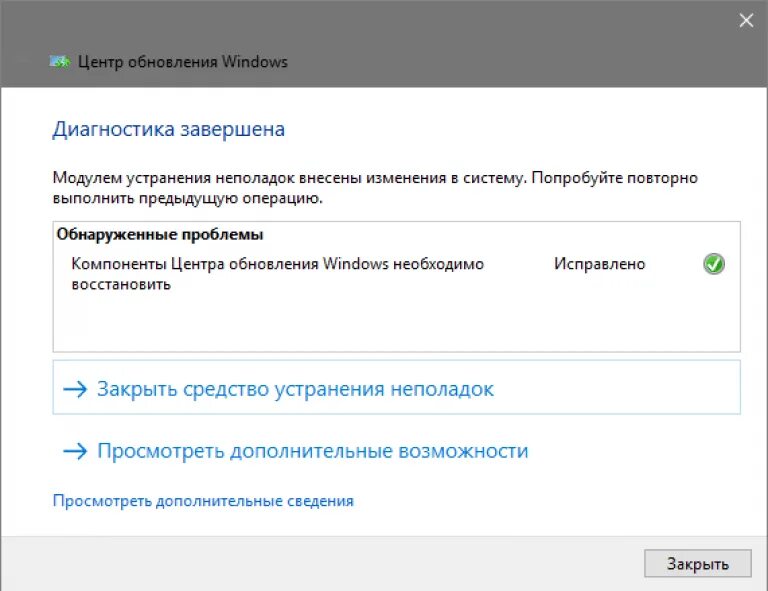Click the Обнаруженные проблемы heading
Screen dimensions: 768x591
(160, 235)
